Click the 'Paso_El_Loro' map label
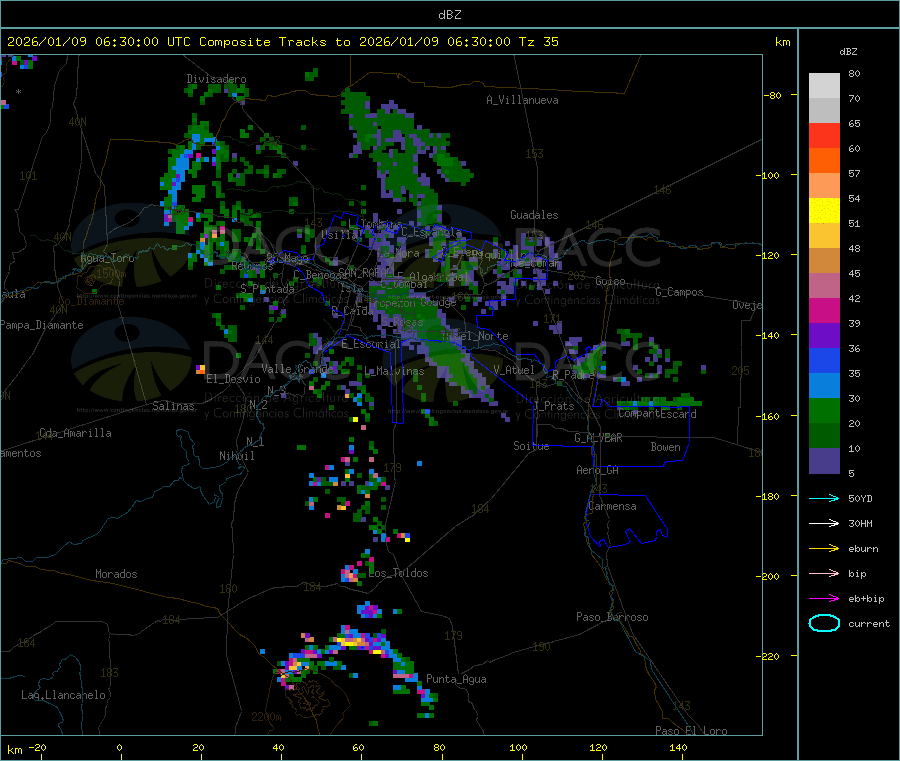 [691, 731]
